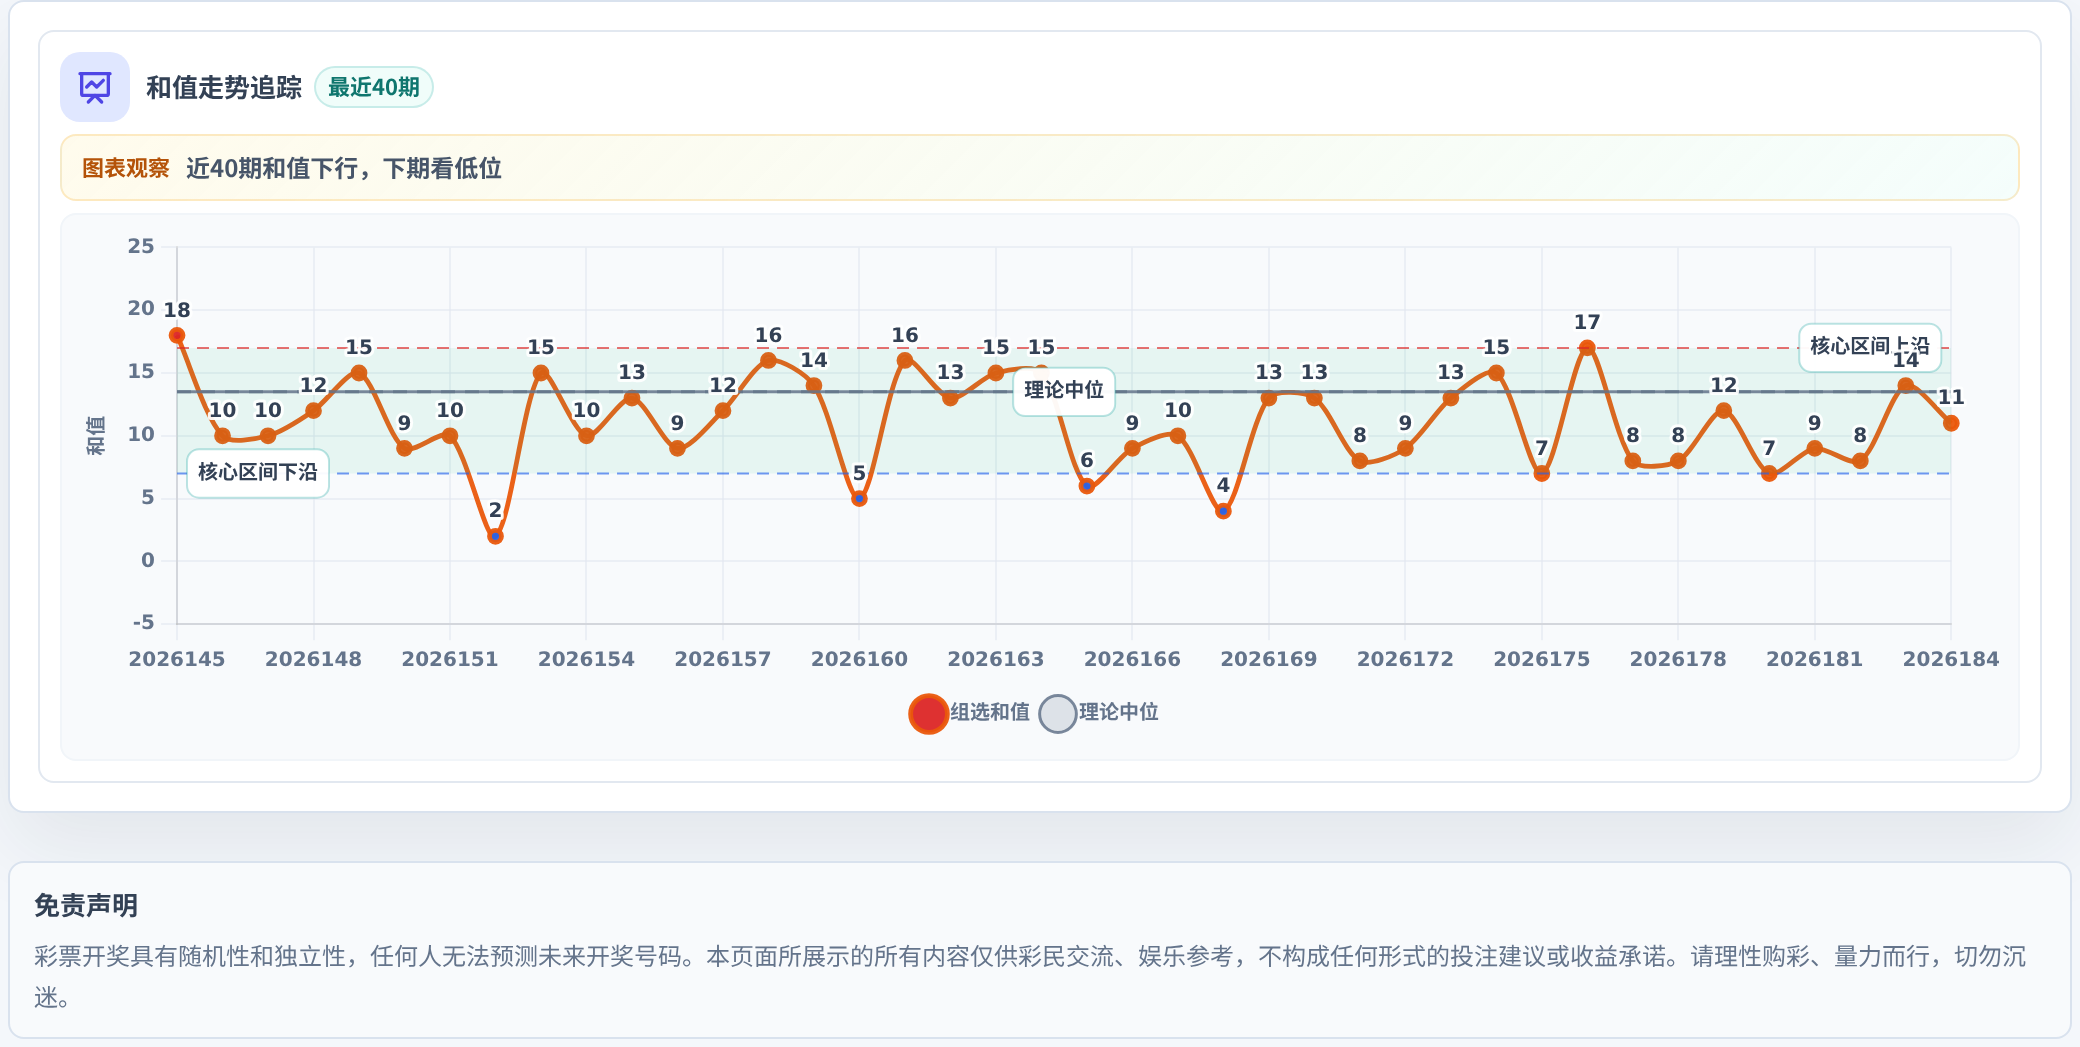Select the value 7 point at period 2026175

point(1542,474)
